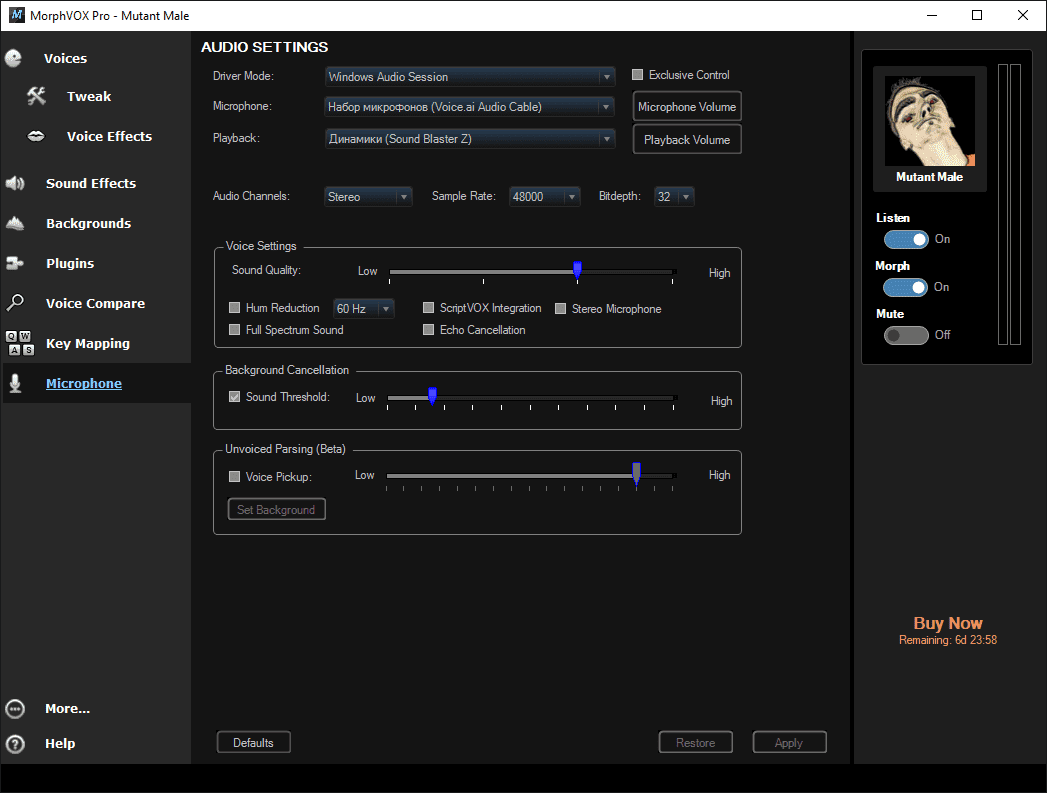Click Microphone Volume button
Screen dimensions: 1047x793
(687, 107)
